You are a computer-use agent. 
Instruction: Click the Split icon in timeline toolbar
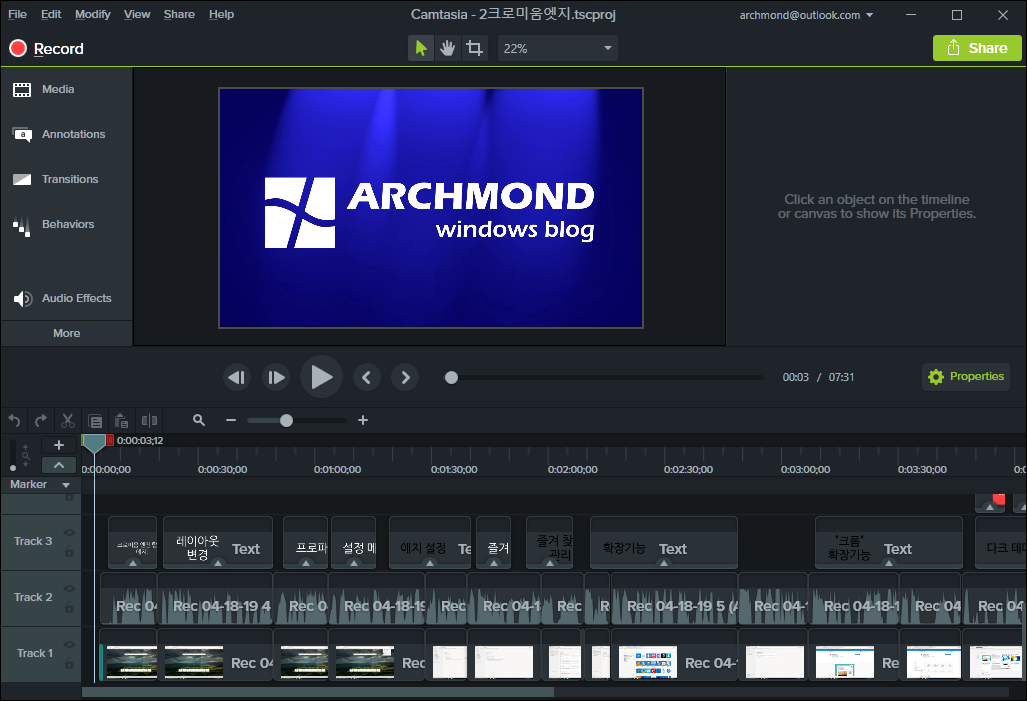tap(149, 421)
